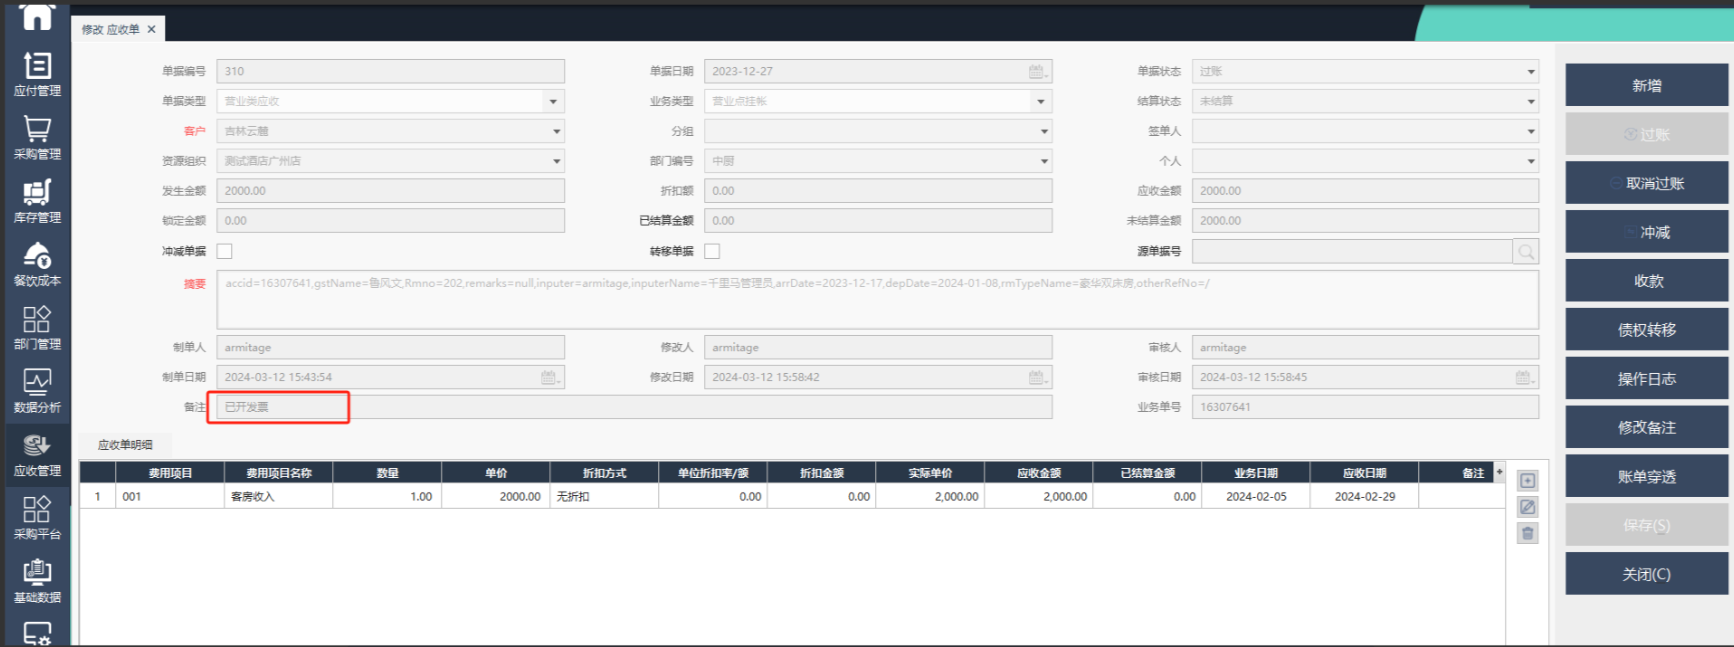Open 采购管理 shopping cart icon
The height and width of the screenshot is (647, 1734).
tap(37, 137)
